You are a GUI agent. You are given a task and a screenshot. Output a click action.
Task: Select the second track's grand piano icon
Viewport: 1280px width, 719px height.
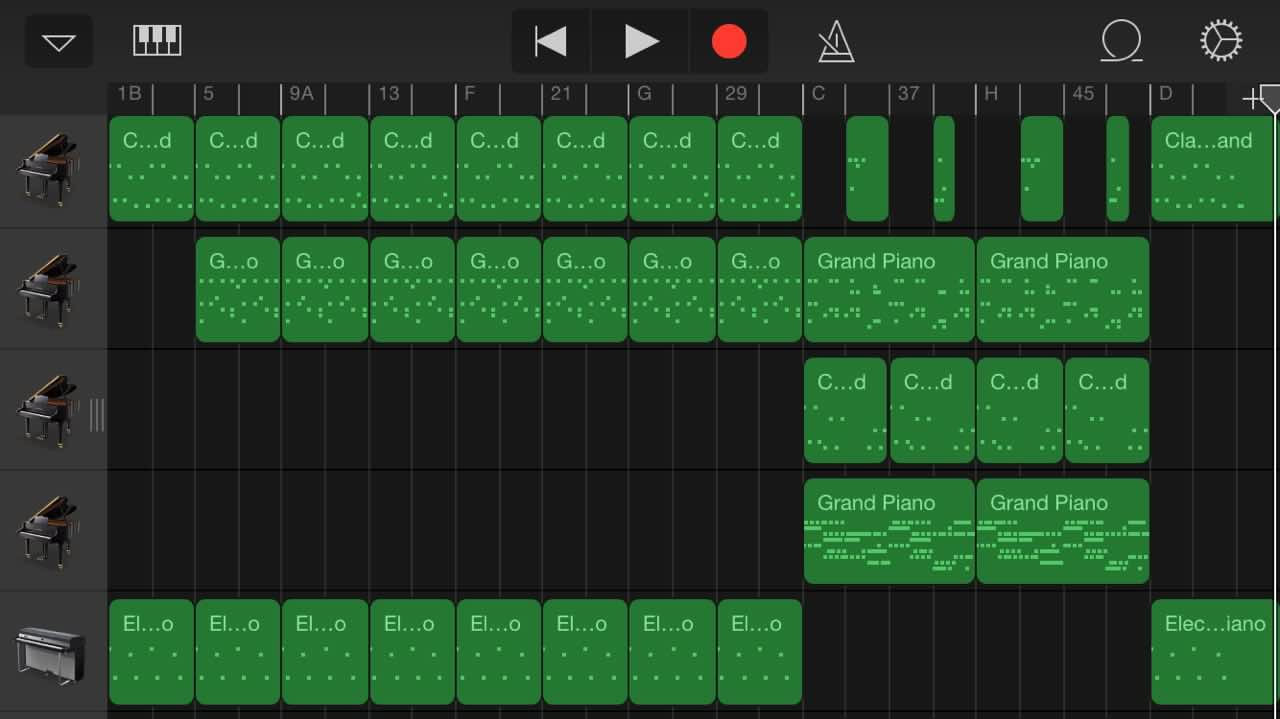[x=48, y=290]
